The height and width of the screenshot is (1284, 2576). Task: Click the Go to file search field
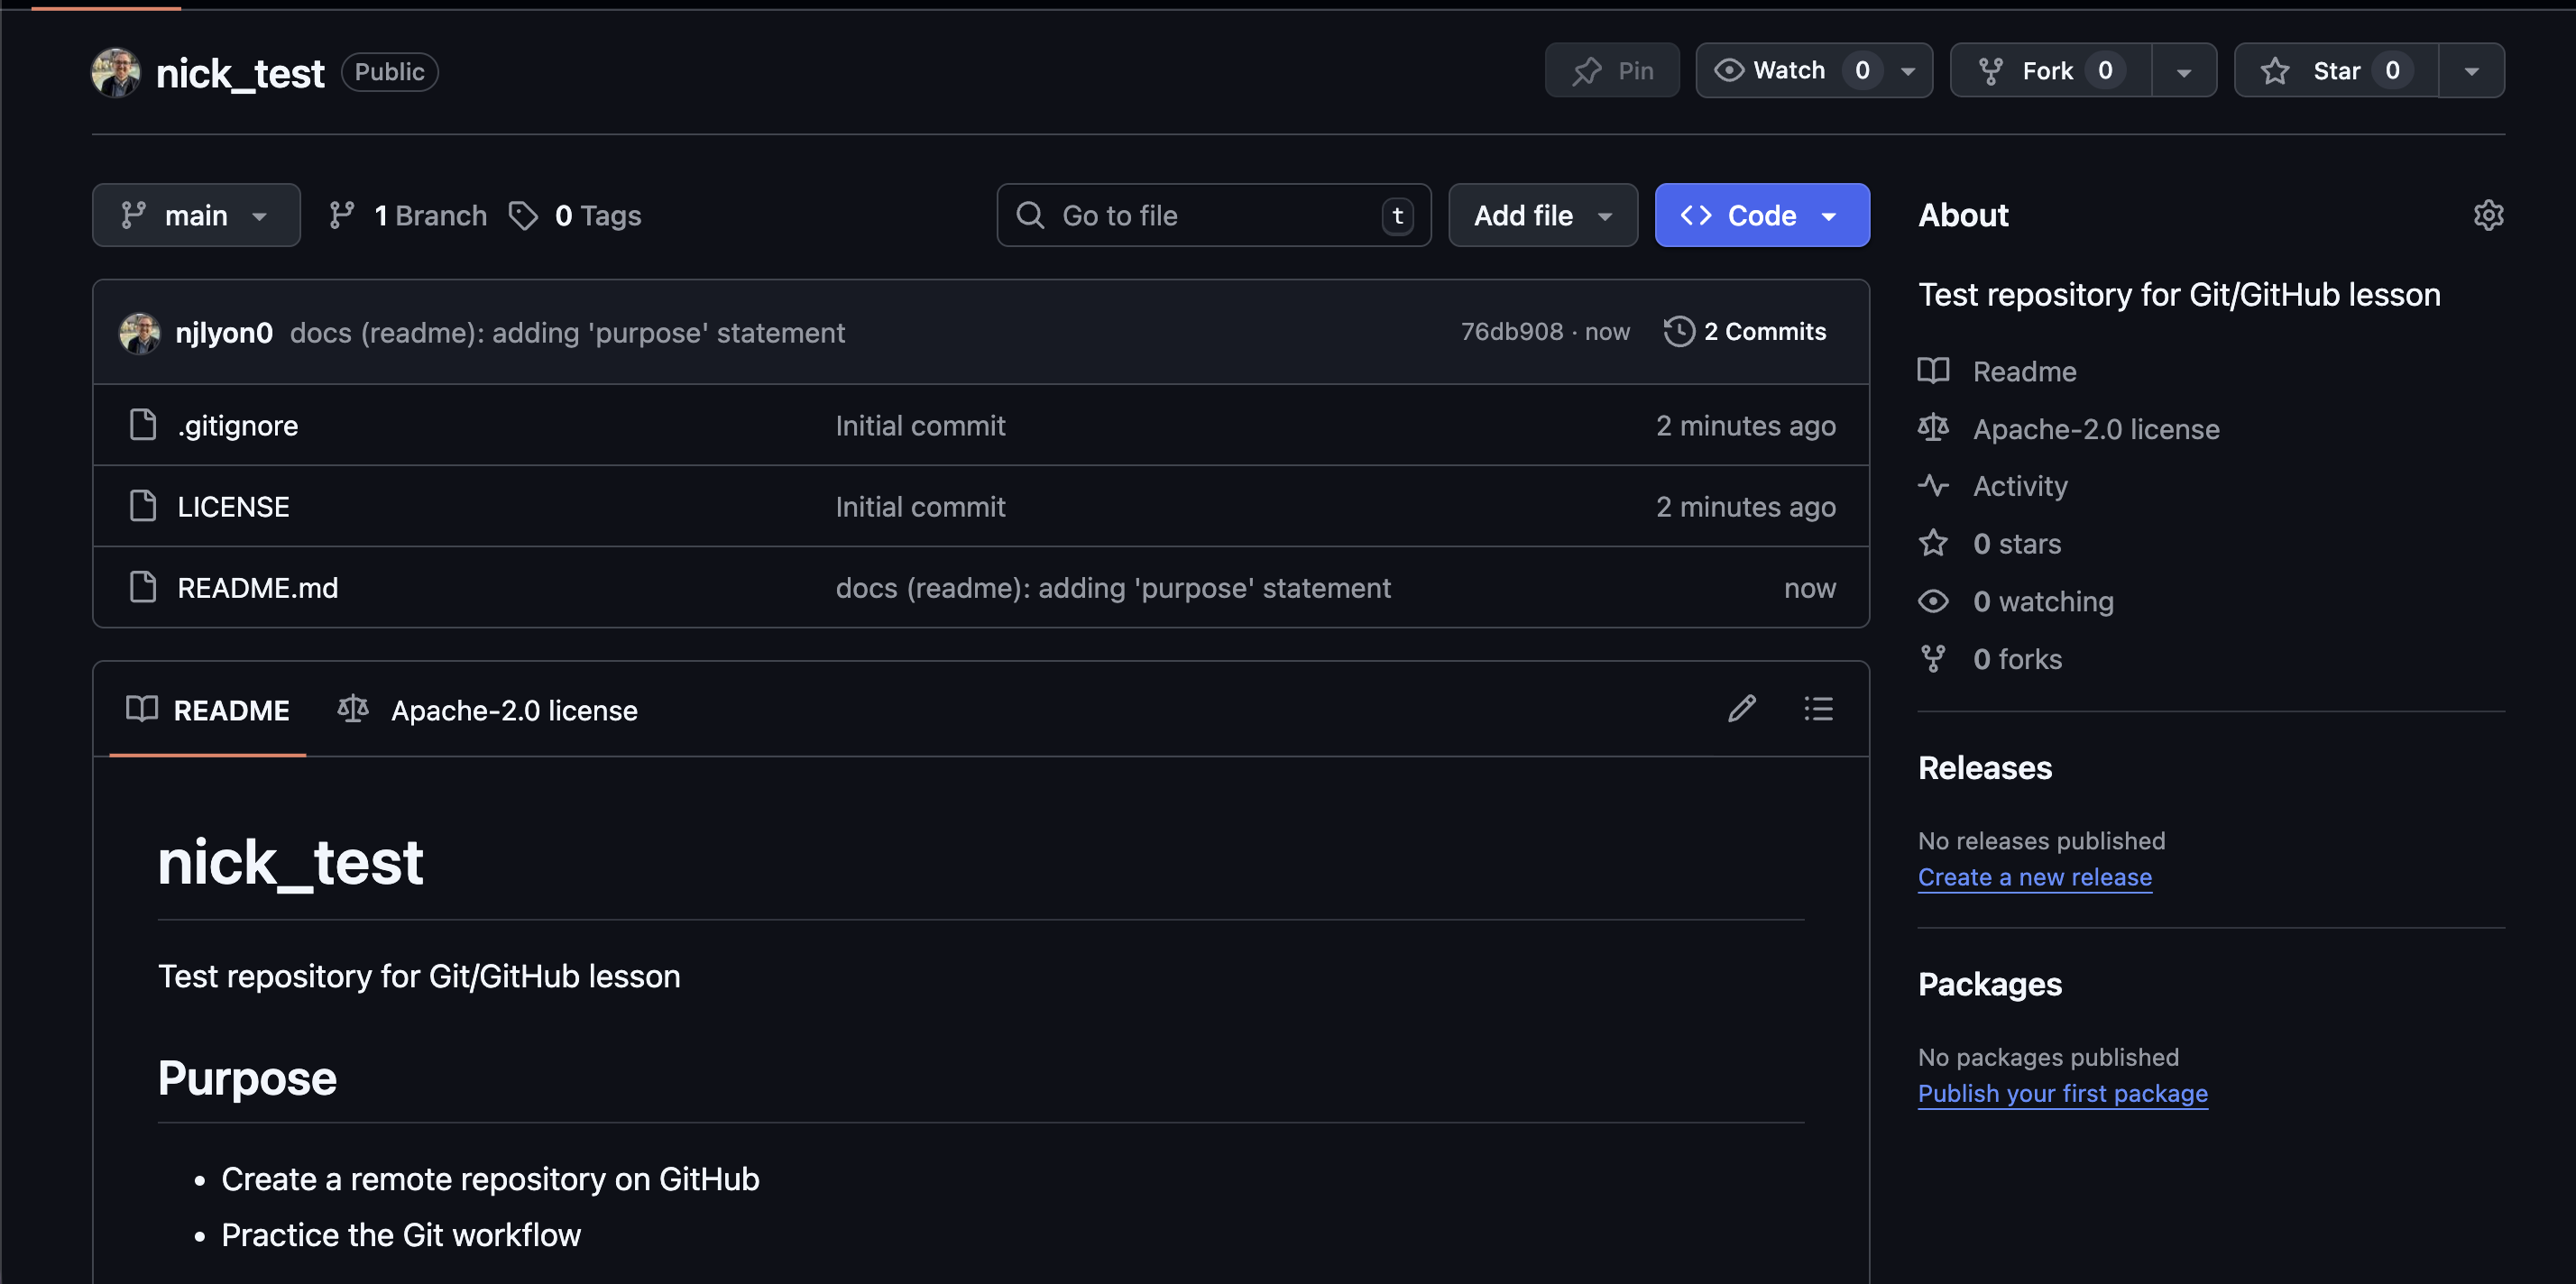pos(1214,215)
